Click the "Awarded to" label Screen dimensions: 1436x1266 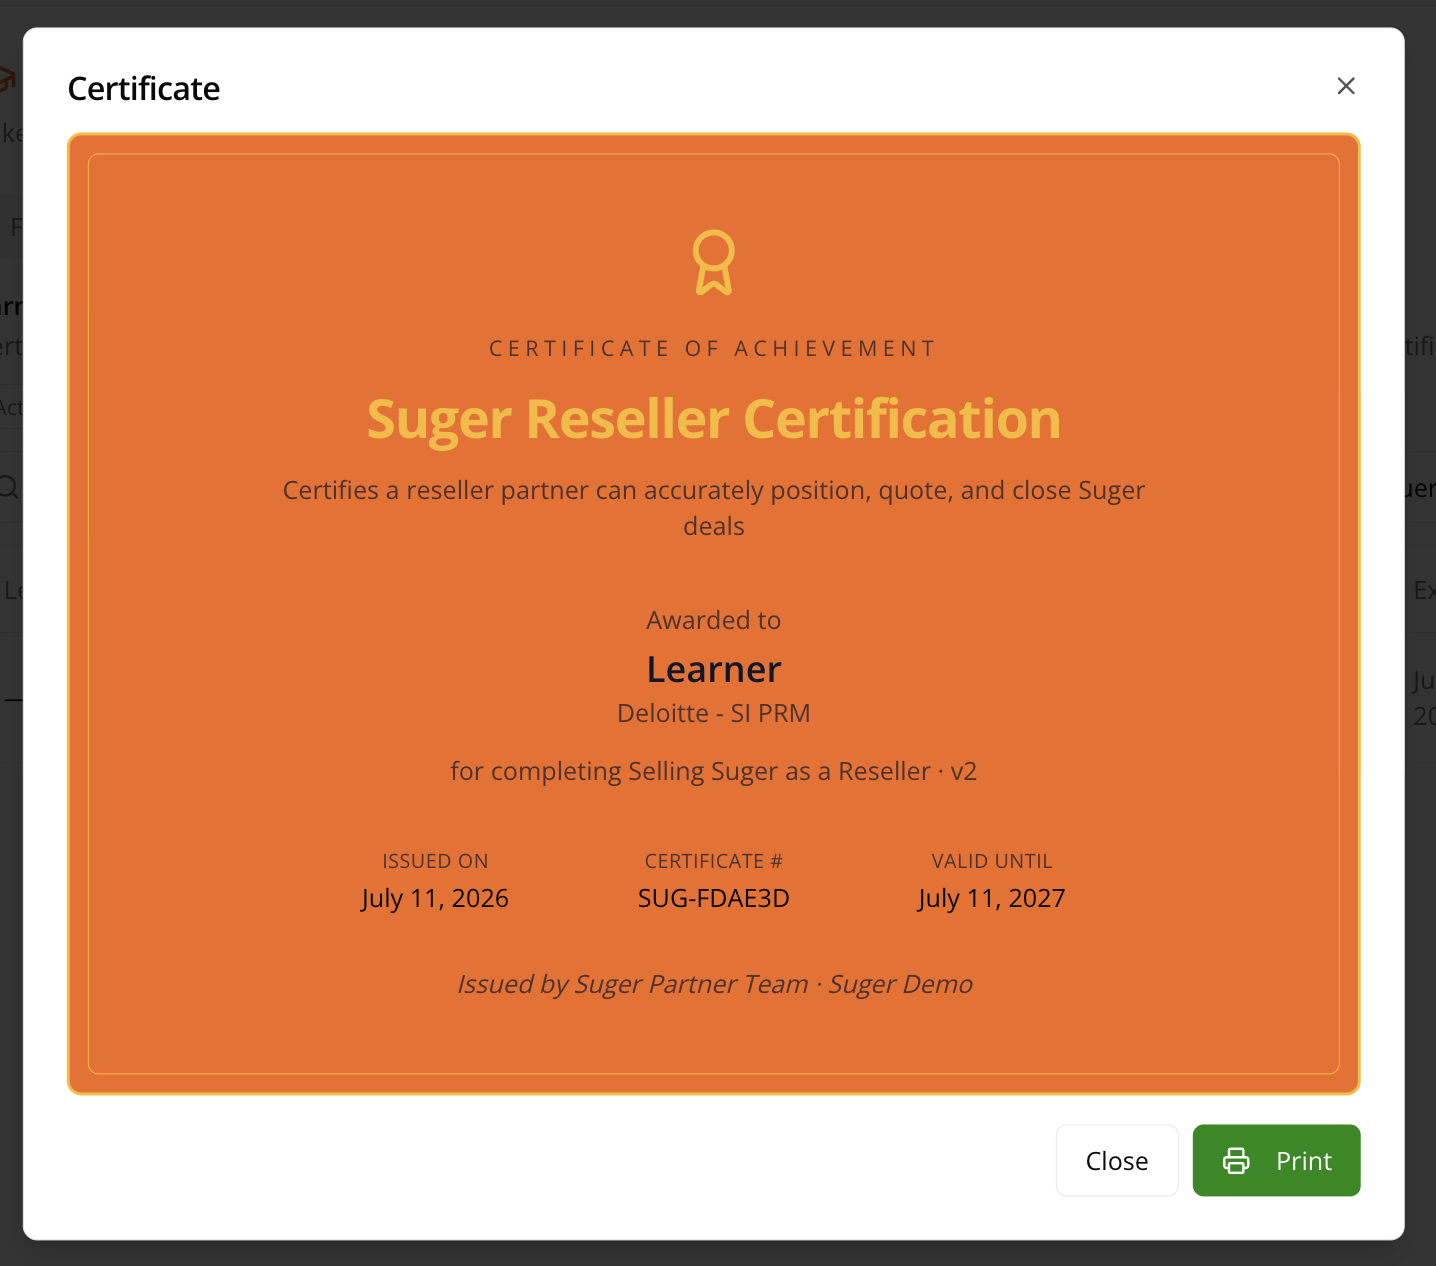click(x=714, y=620)
